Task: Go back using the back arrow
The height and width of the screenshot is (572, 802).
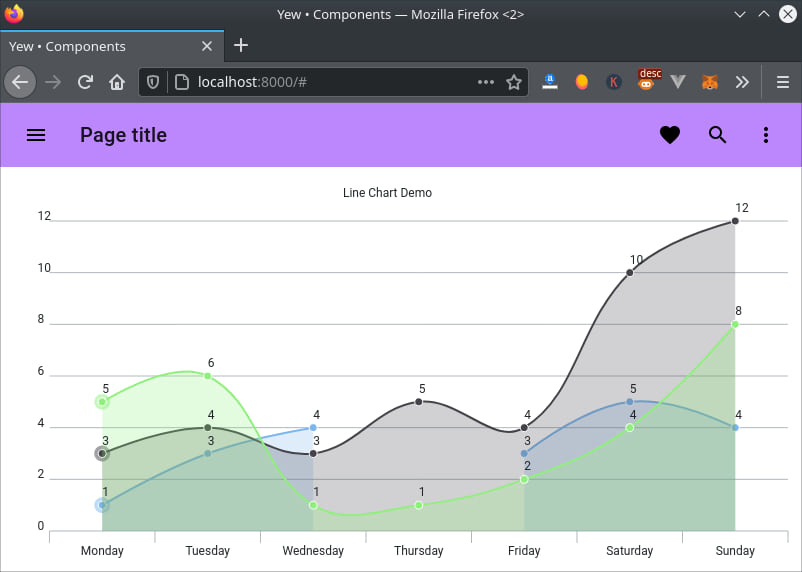Action: coord(20,82)
